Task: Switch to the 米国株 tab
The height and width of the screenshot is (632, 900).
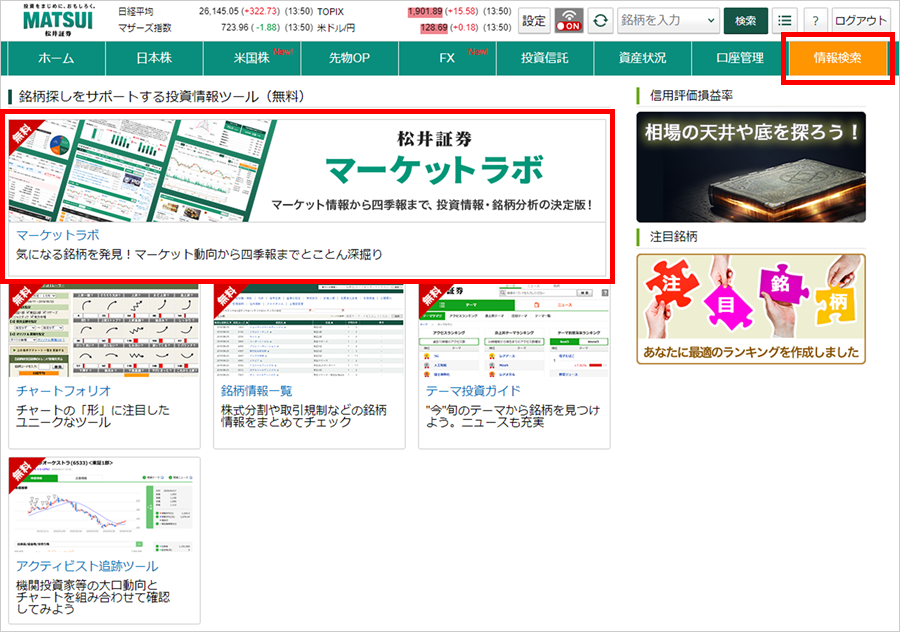Action: pyautogui.click(x=252, y=58)
